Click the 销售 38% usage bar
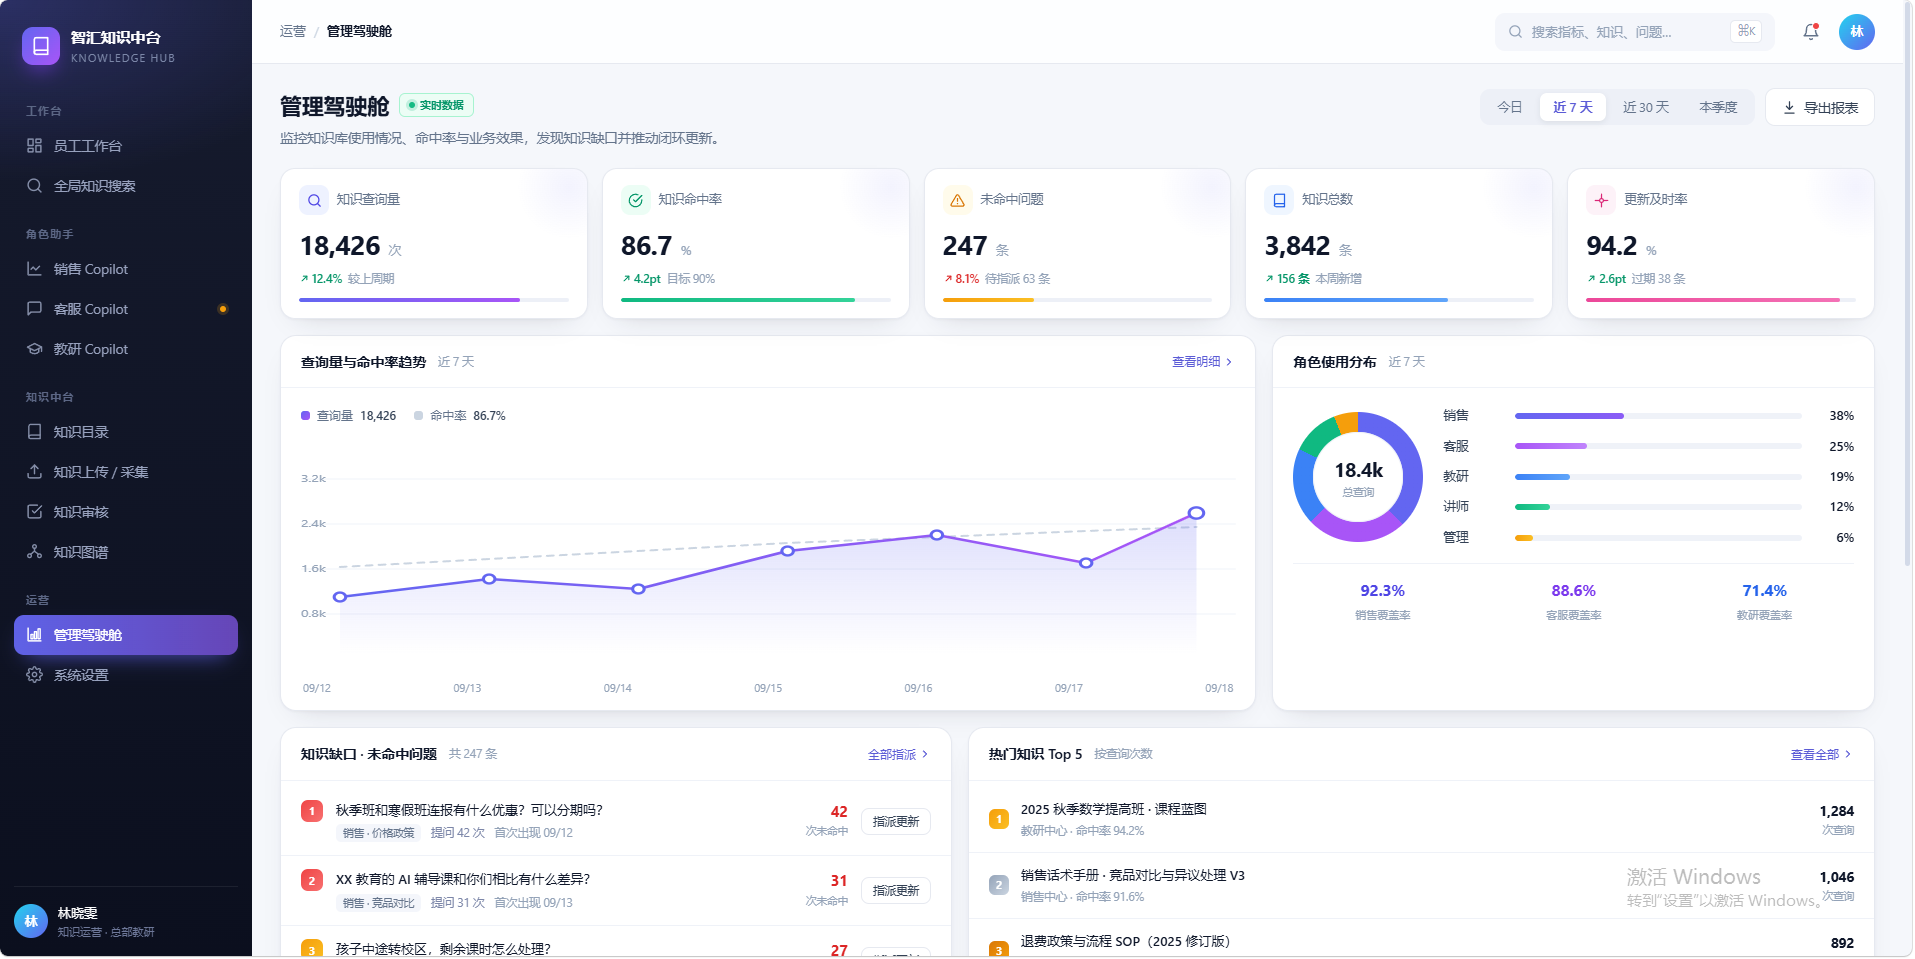The height and width of the screenshot is (959, 1915). pos(1658,416)
